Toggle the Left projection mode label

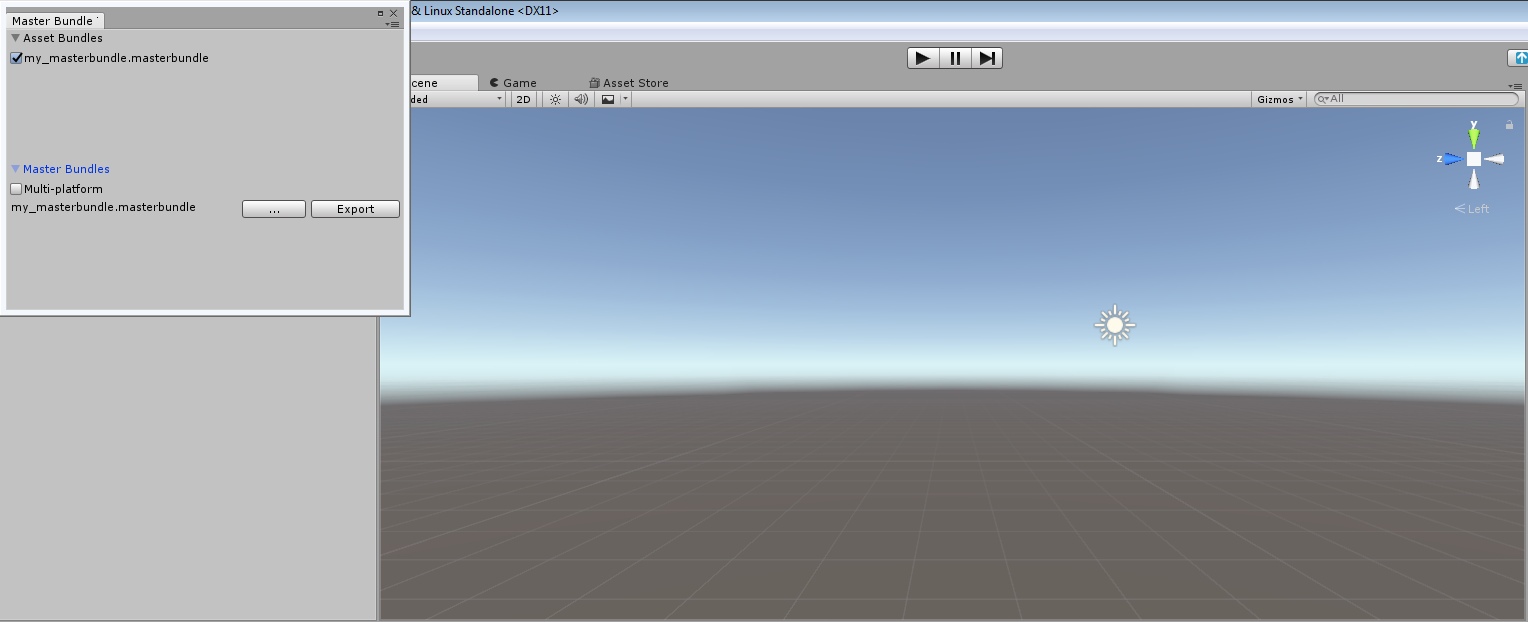click(x=1472, y=209)
